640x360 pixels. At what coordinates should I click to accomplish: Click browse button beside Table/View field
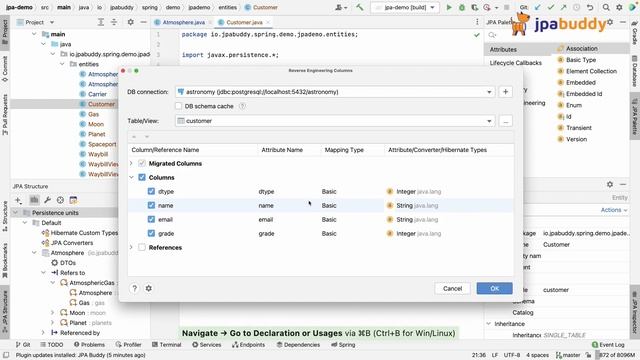(x=505, y=121)
